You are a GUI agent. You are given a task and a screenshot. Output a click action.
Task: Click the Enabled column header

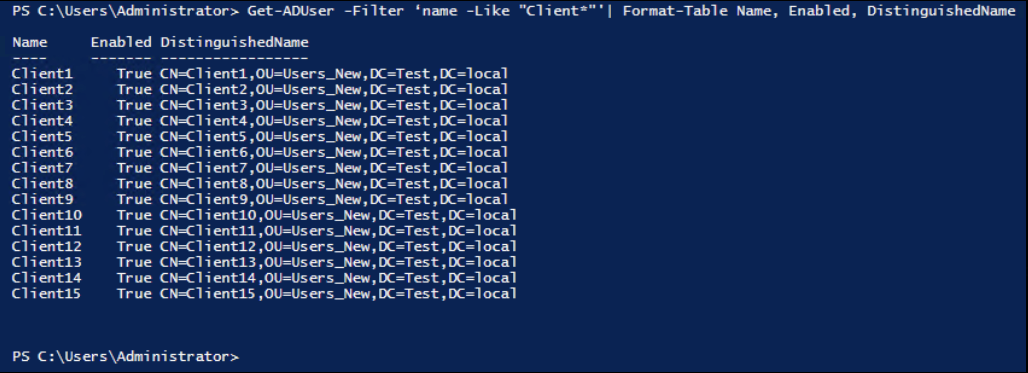click(x=121, y=43)
